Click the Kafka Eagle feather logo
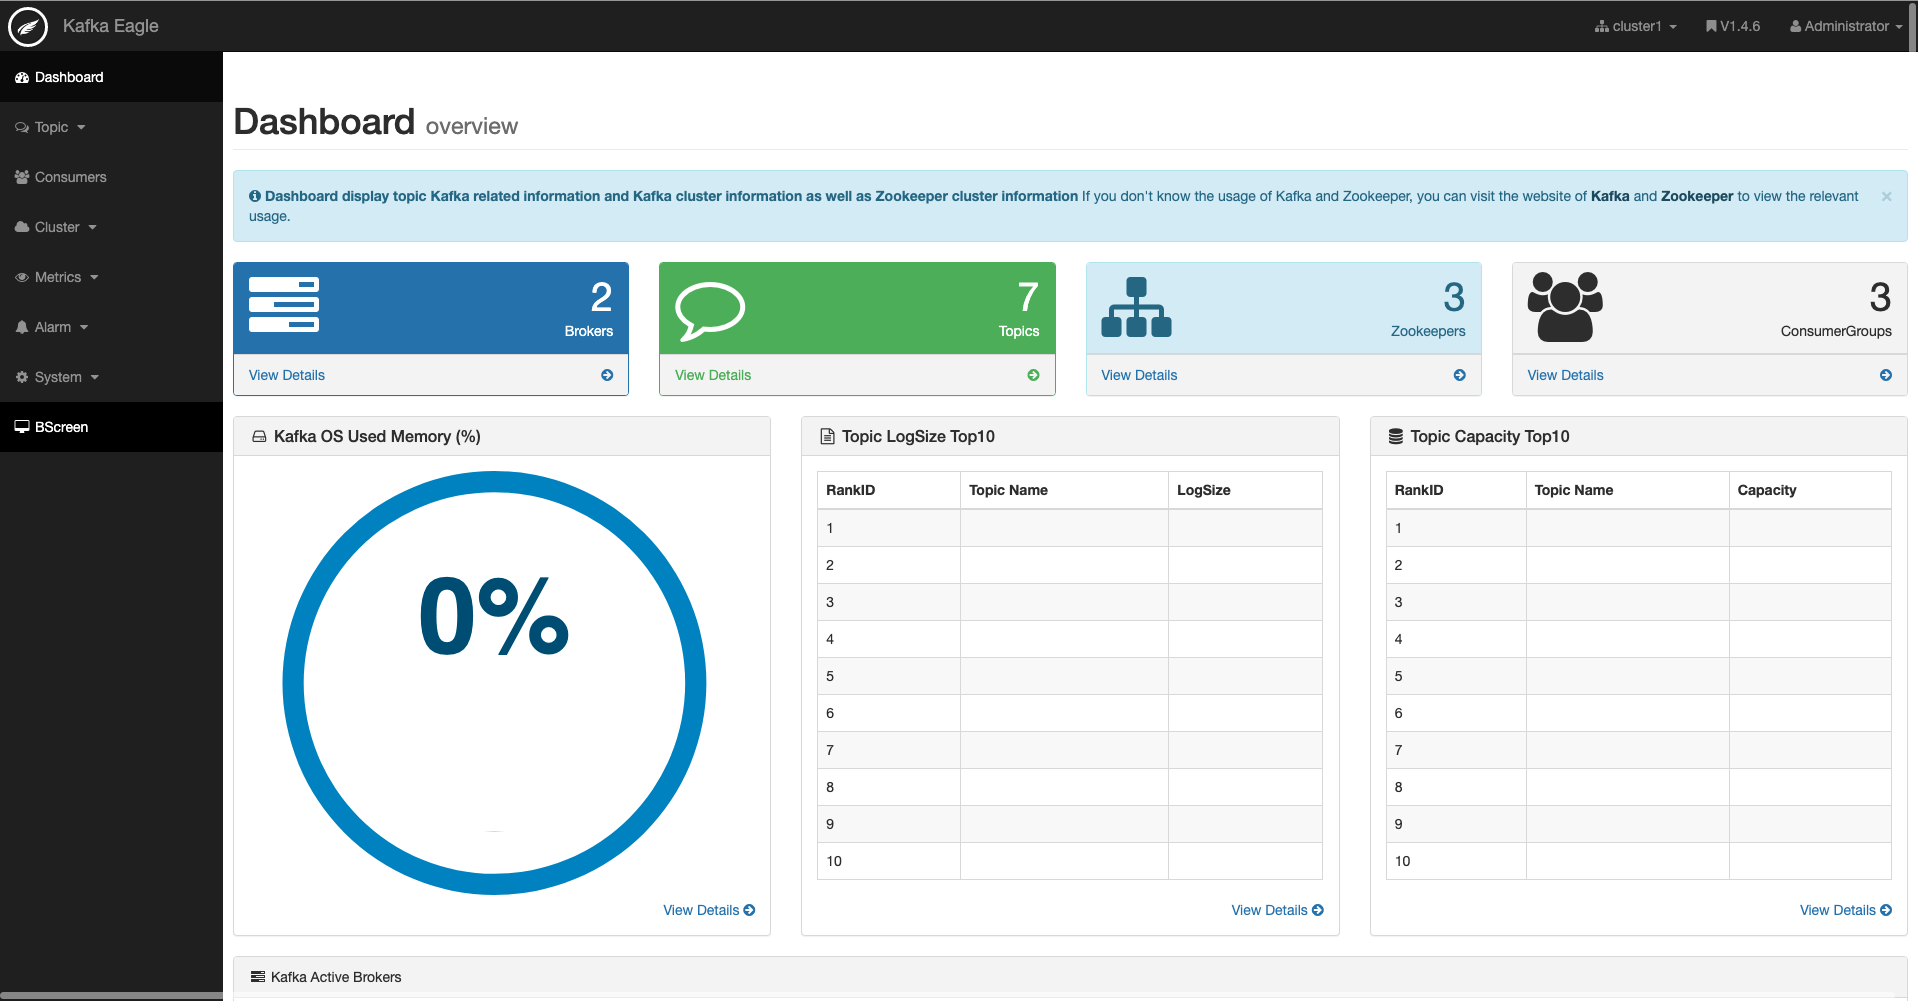Screen dimensions: 1918x1001 click(x=28, y=26)
